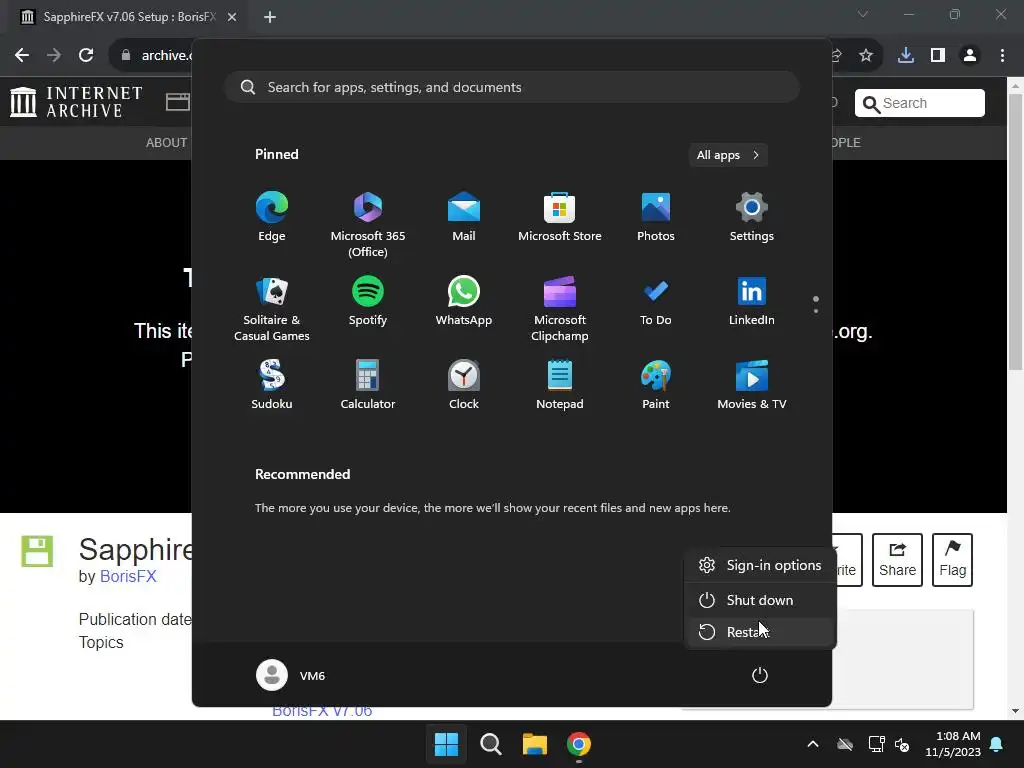Focus the Start menu search box
1024x768 pixels.
point(512,88)
